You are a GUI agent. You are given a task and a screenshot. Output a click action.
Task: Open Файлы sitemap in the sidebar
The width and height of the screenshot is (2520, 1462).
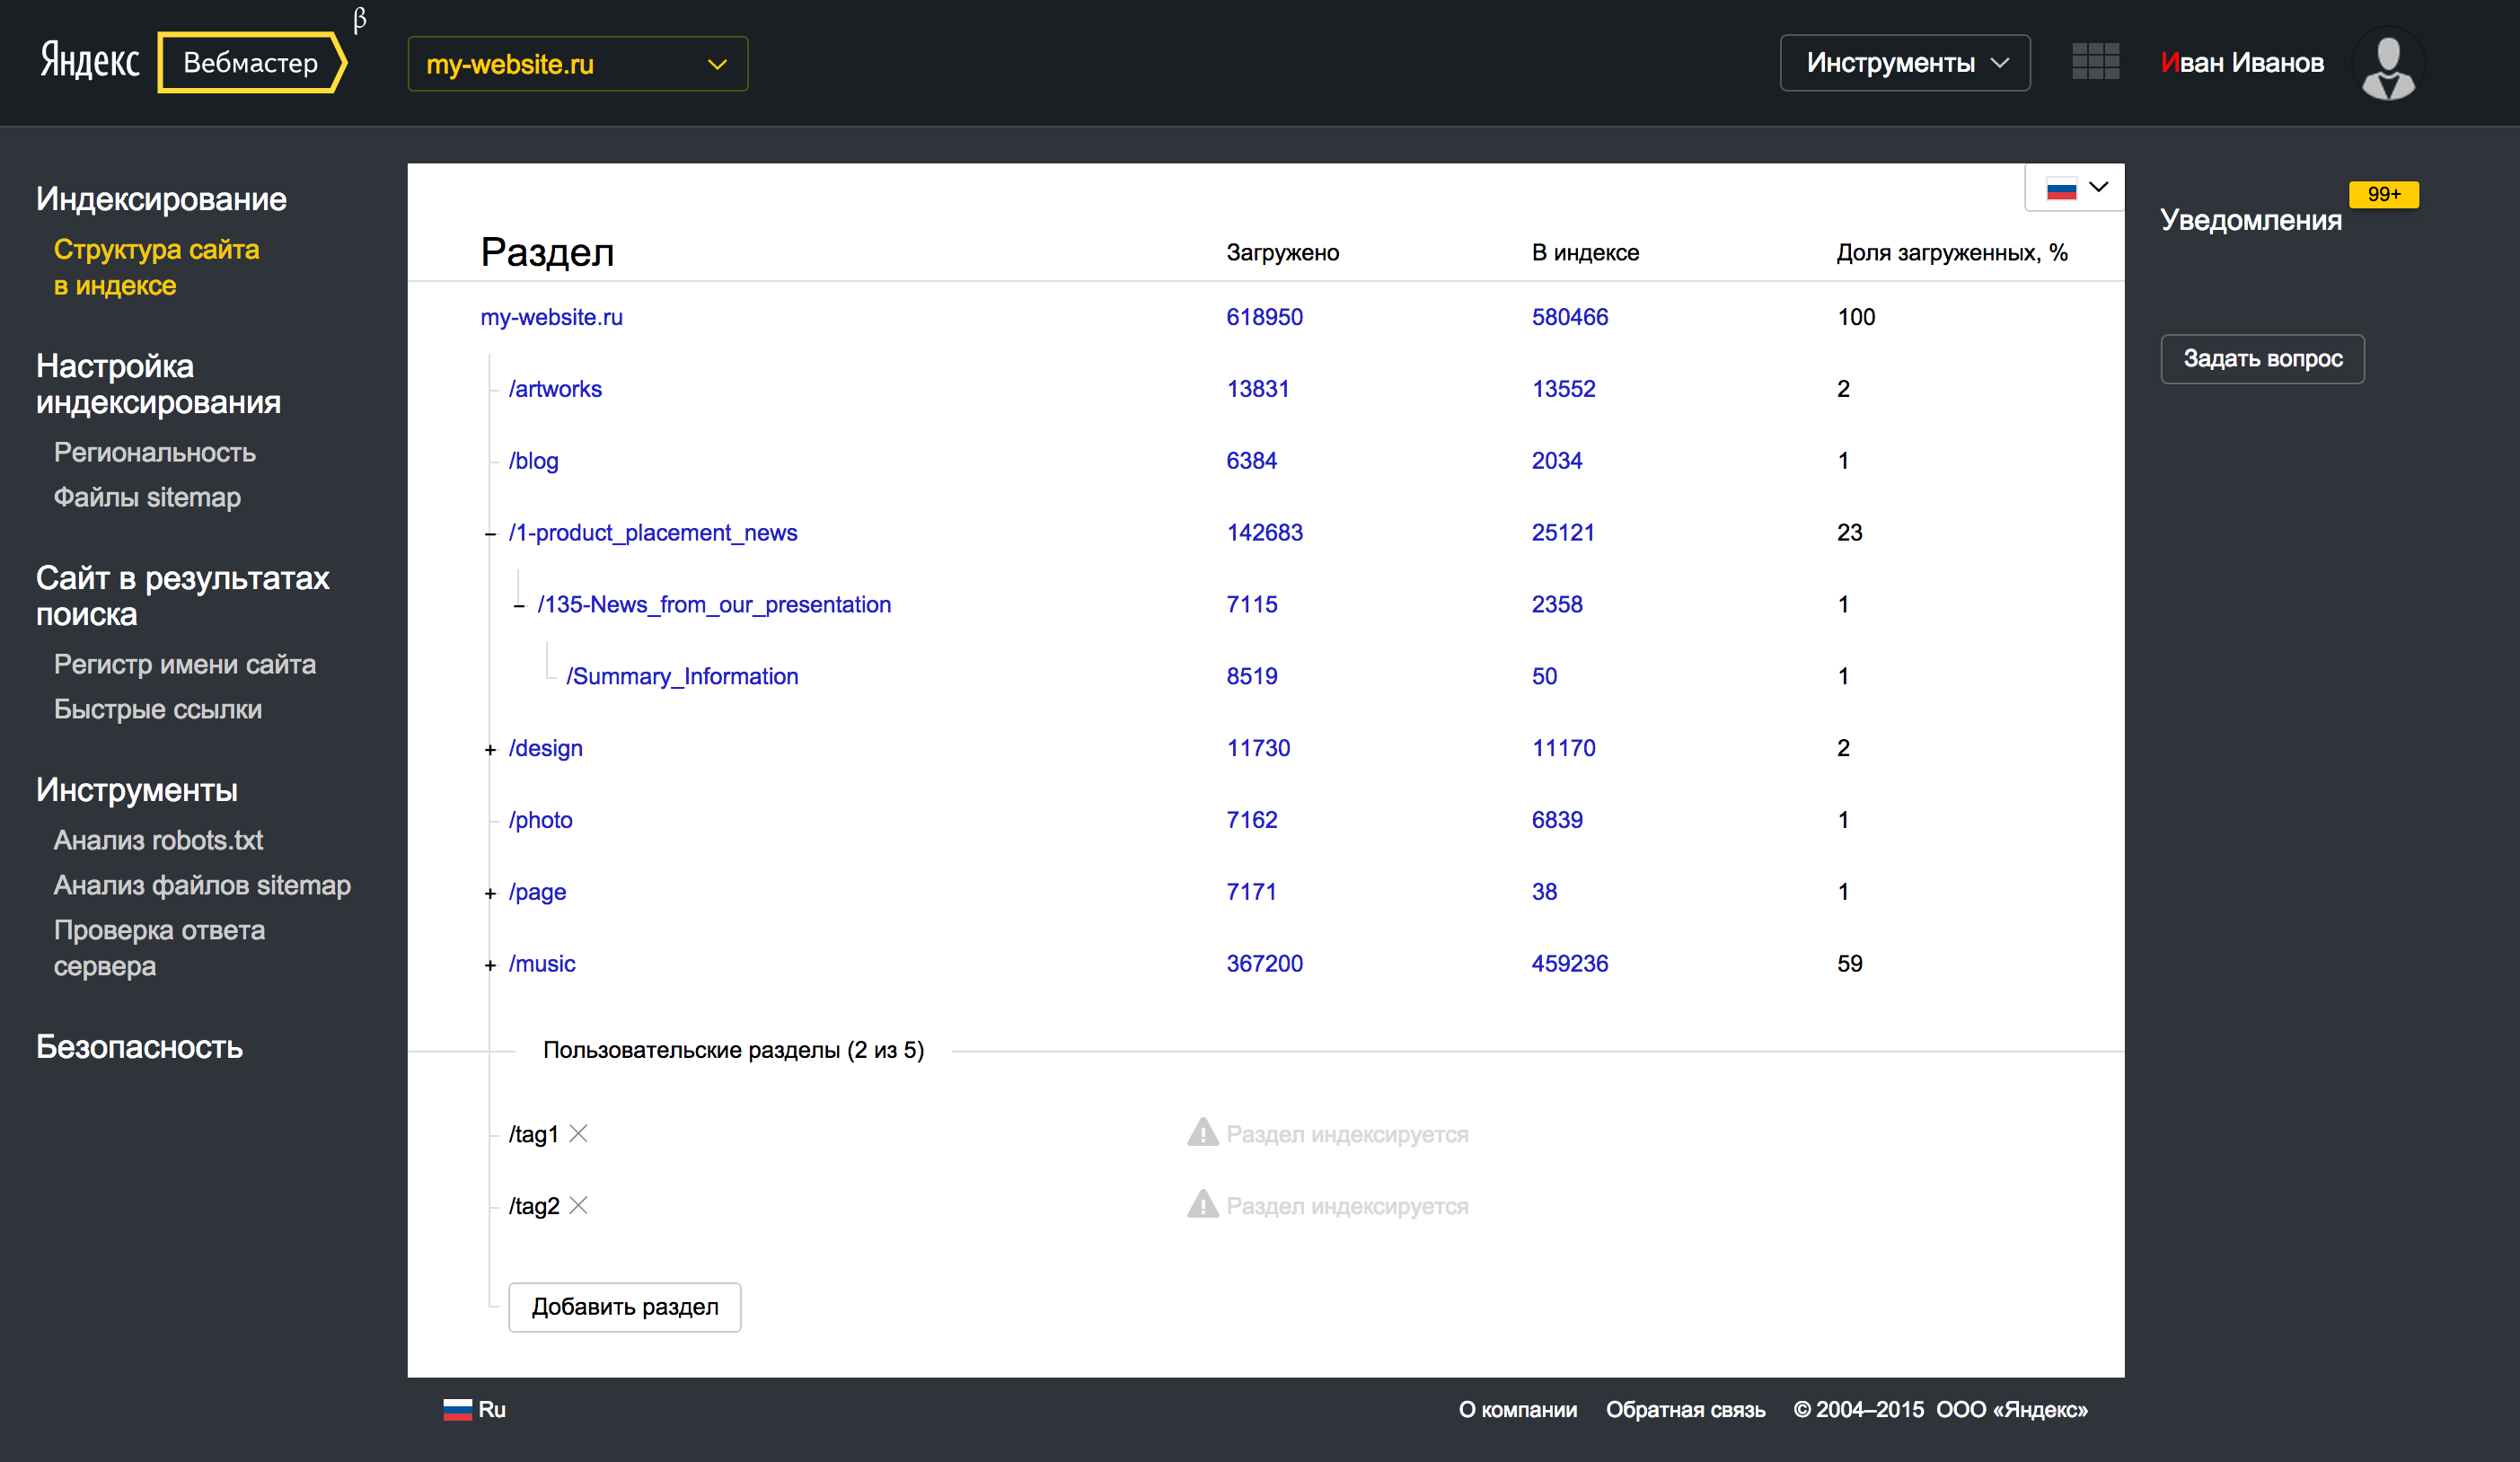(x=147, y=497)
